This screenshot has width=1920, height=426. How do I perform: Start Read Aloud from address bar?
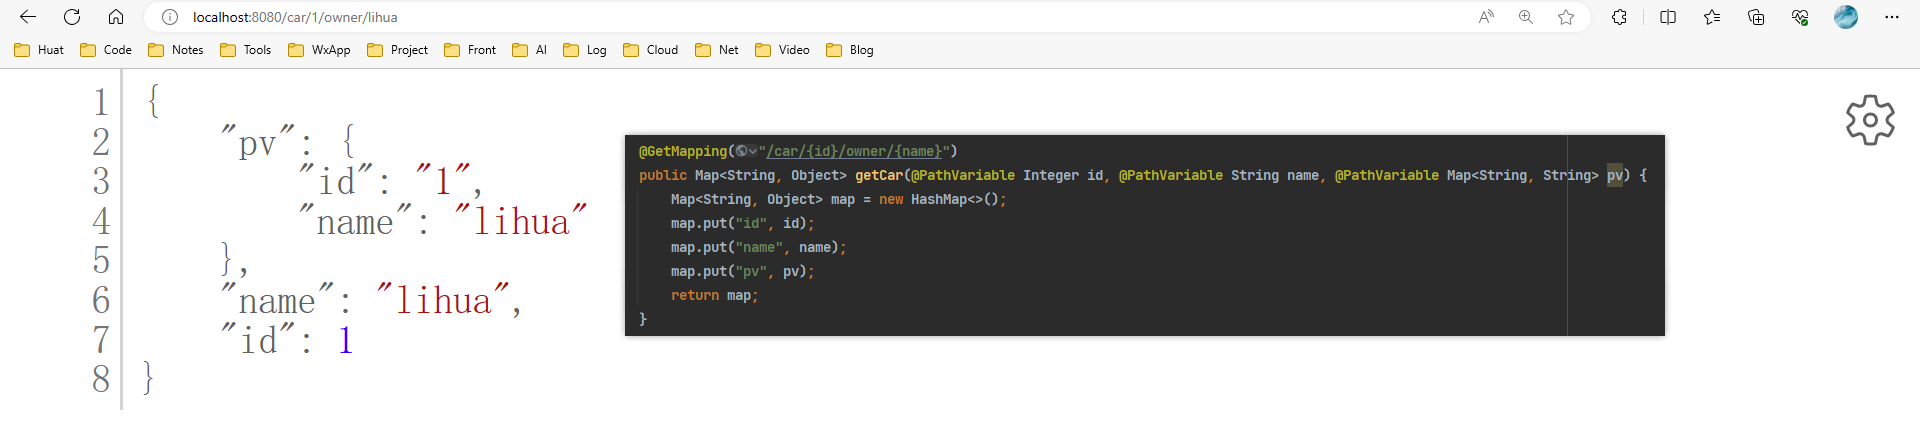coord(1486,17)
